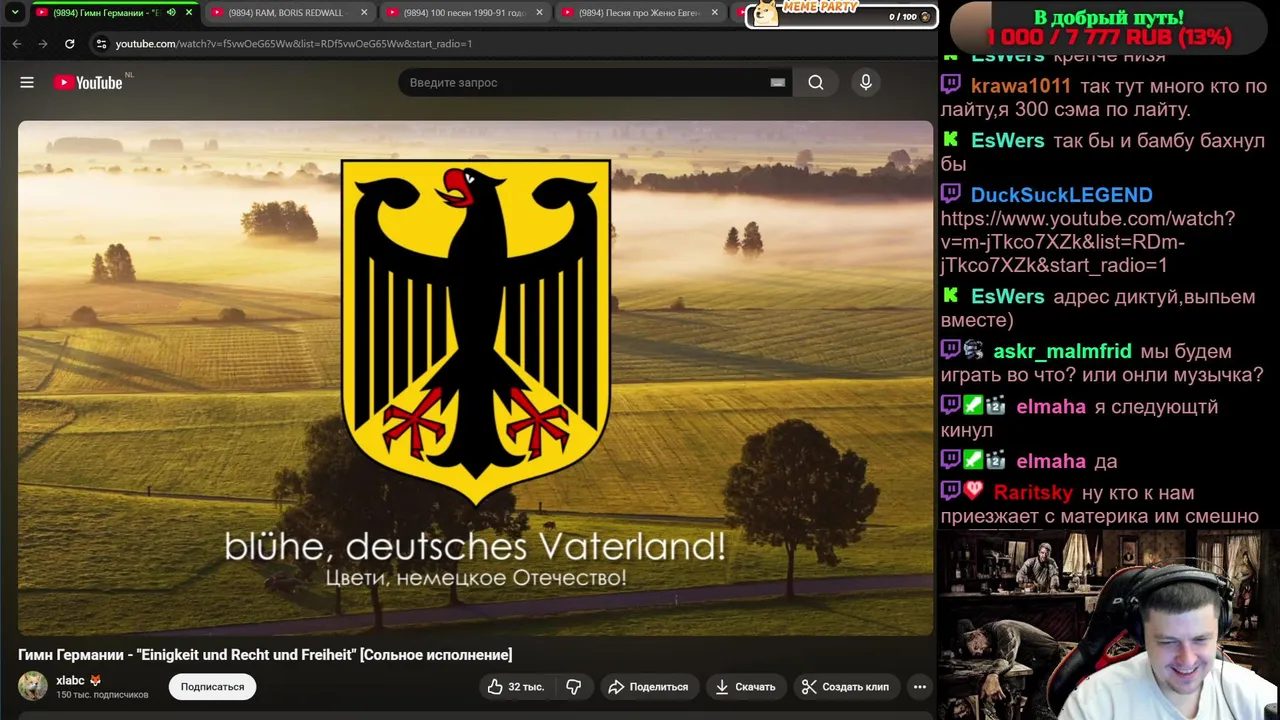The width and height of the screenshot is (1280, 720).
Task: Open the xlabc channel name link
Action: (x=70, y=680)
